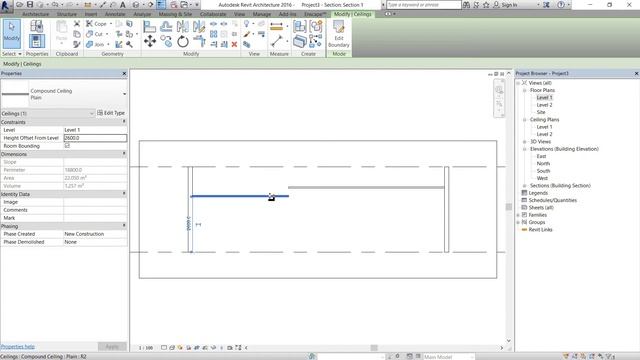Click the drawing area vertical scrollbar thumb
Screen dimensions: 640x360
tap(509, 207)
